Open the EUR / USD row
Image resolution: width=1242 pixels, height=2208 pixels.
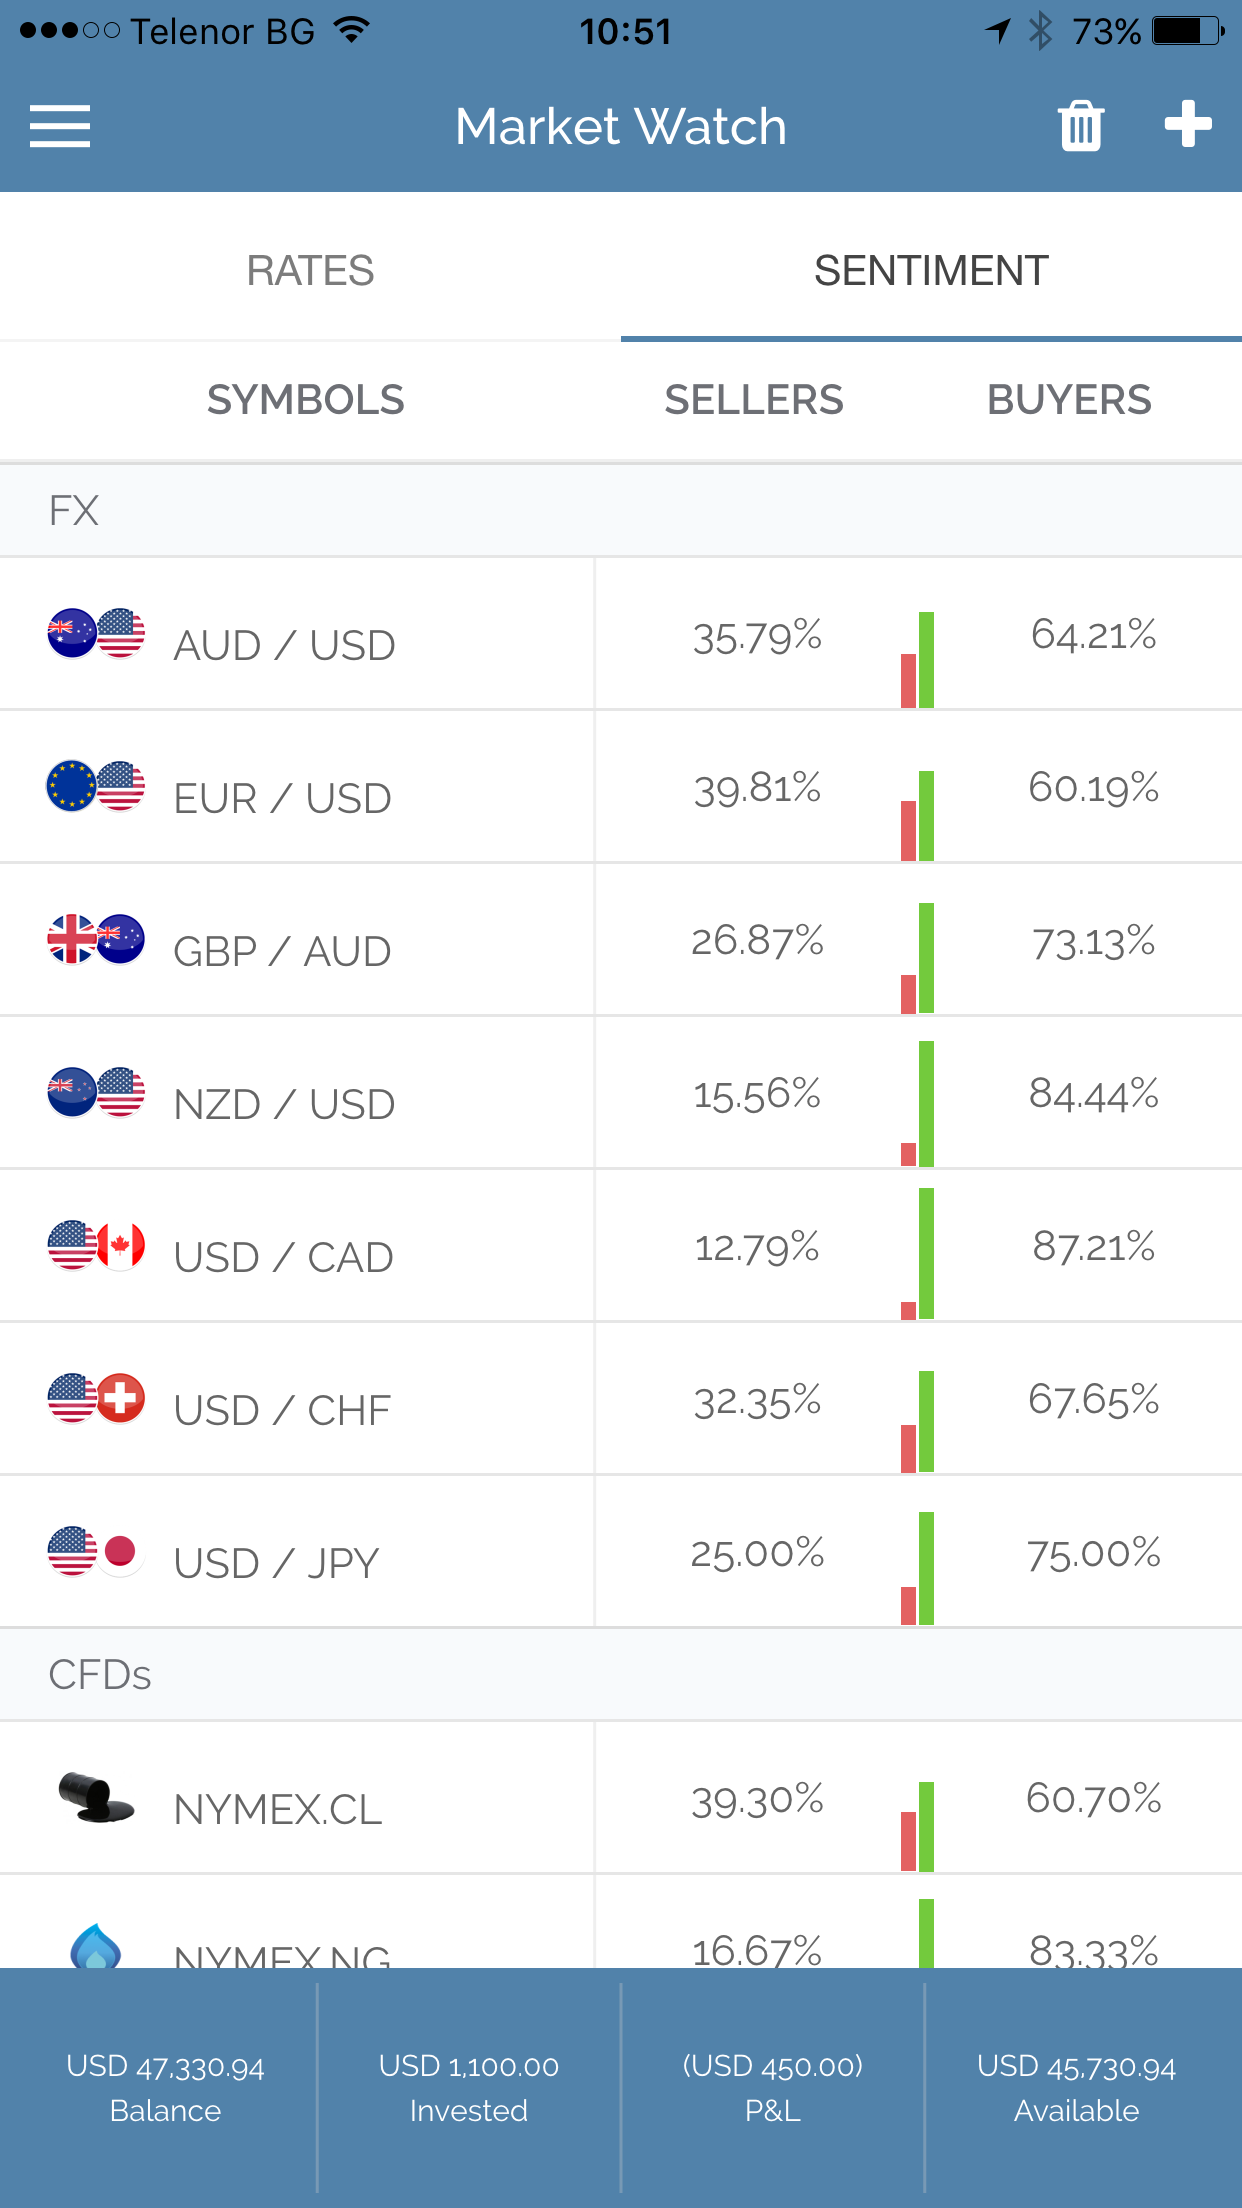283,798
